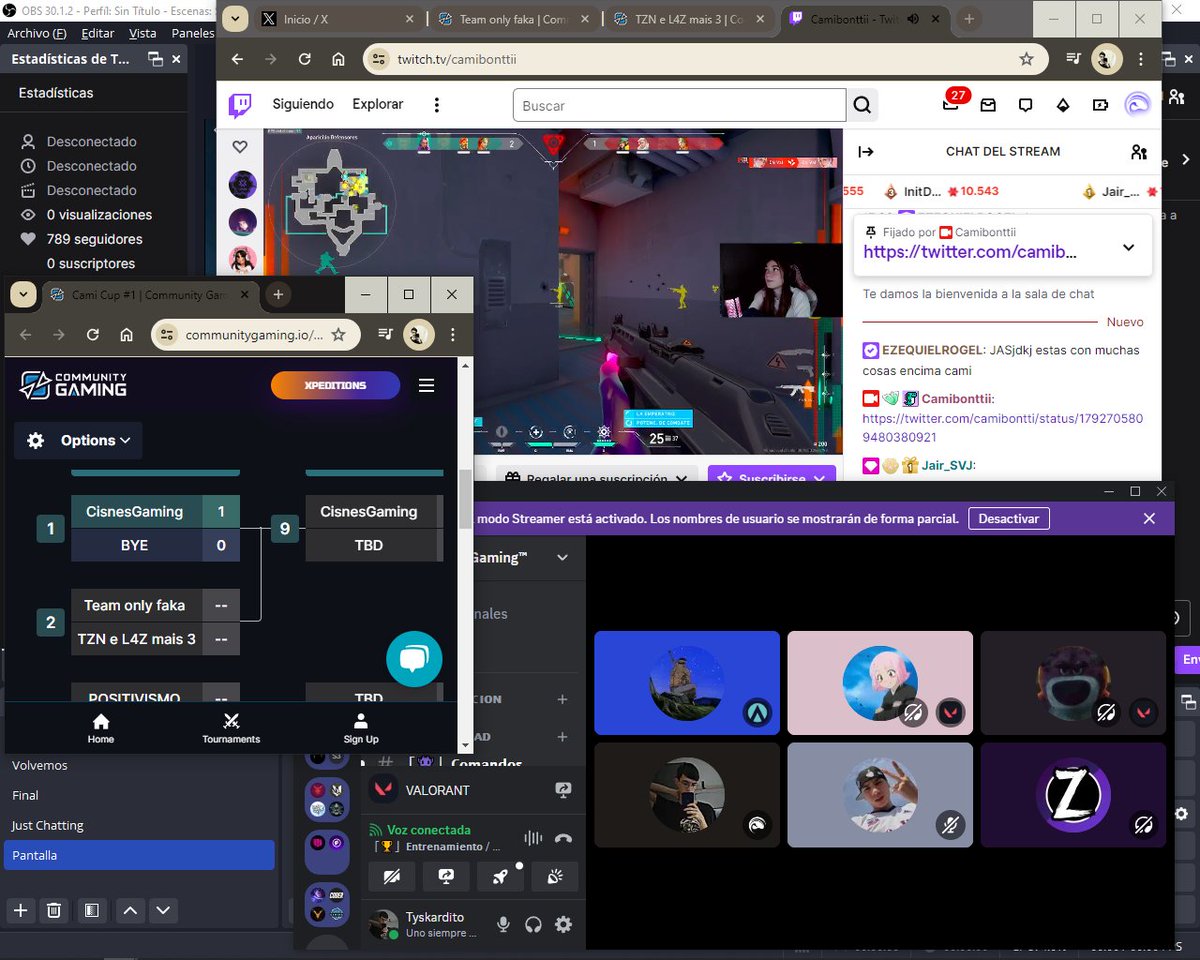Add a scene with OBS plus button
The width and height of the screenshot is (1200, 960).
pos(21,910)
